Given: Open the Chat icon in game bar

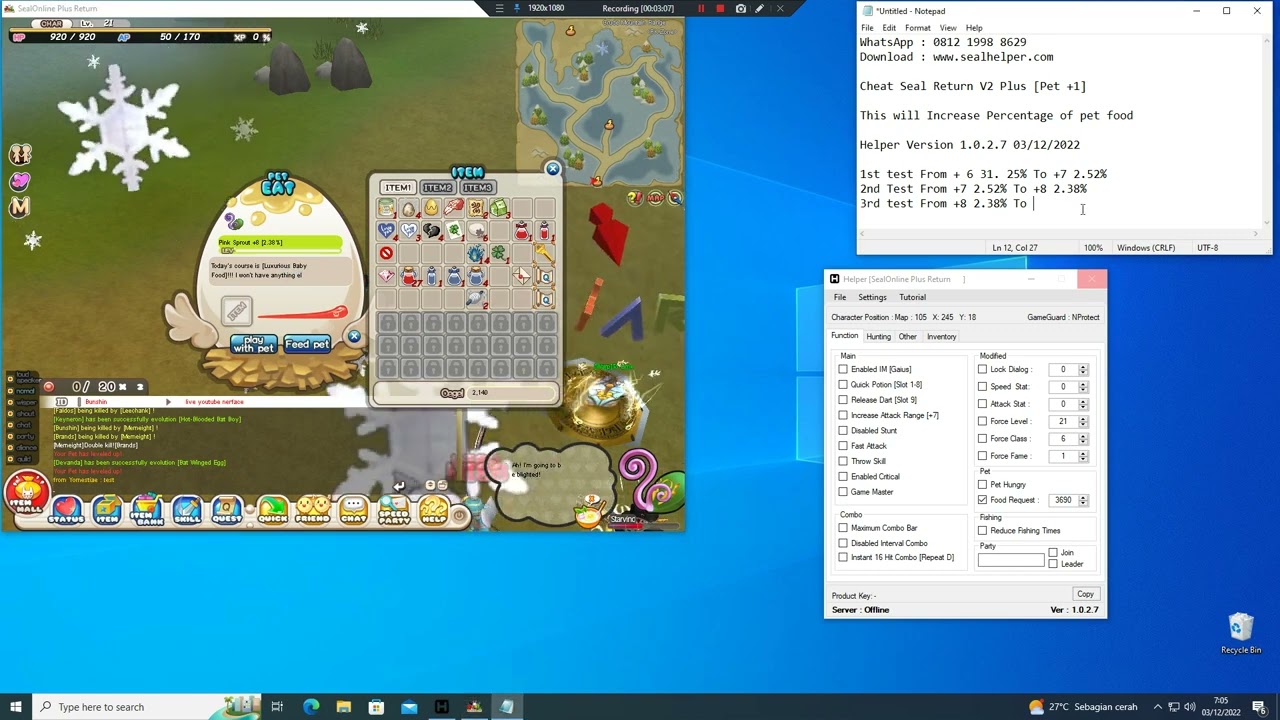Looking at the screenshot, I should (x=353, y=510).
